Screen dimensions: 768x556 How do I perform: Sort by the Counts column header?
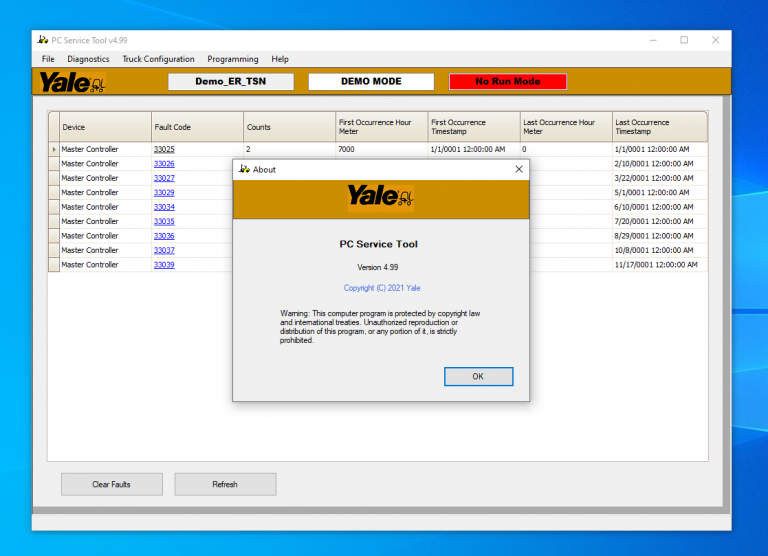289,127
